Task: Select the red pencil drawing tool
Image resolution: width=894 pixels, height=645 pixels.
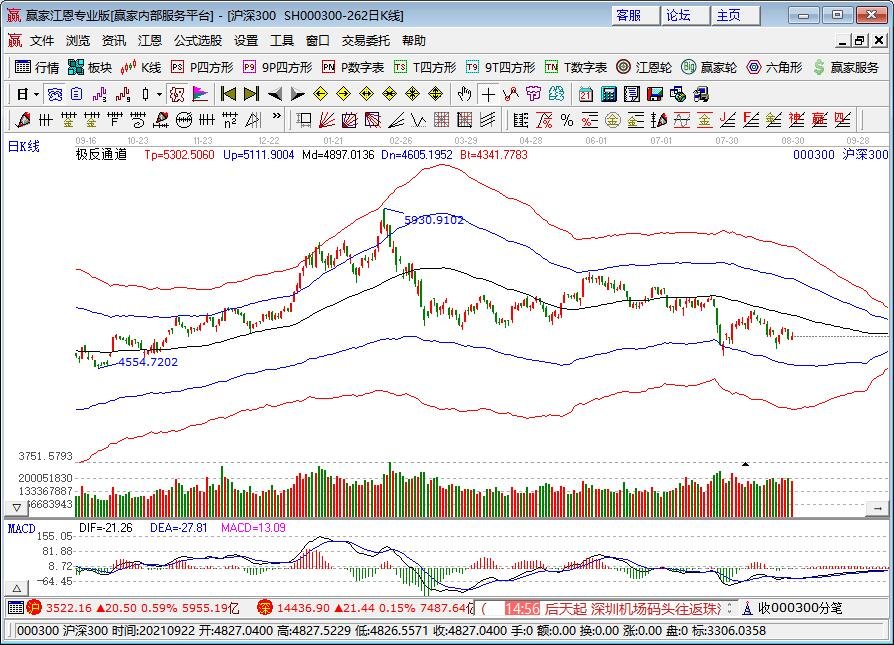Action: [23, 120]
